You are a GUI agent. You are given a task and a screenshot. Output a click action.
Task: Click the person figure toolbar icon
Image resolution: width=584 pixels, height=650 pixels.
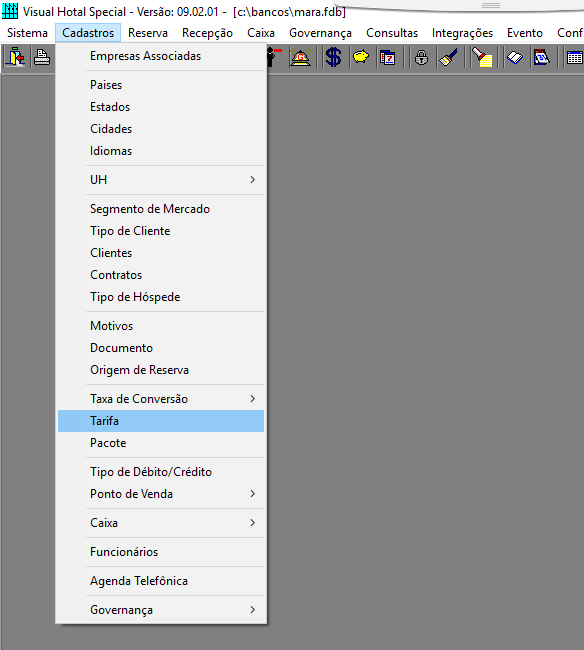click(x=274, y=57)
